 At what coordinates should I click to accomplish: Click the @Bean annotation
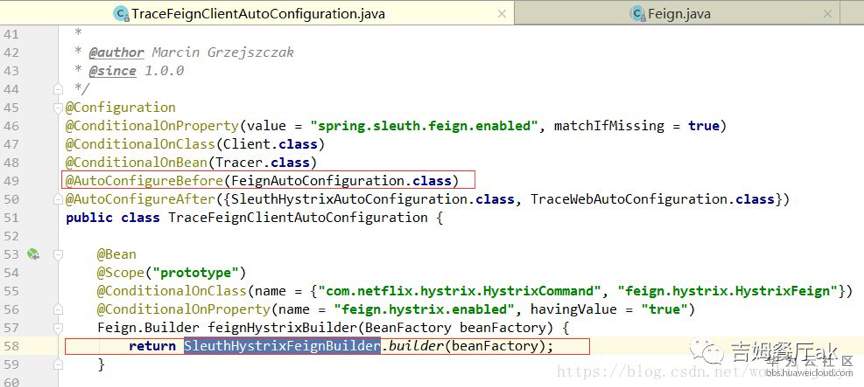(117, 254)
